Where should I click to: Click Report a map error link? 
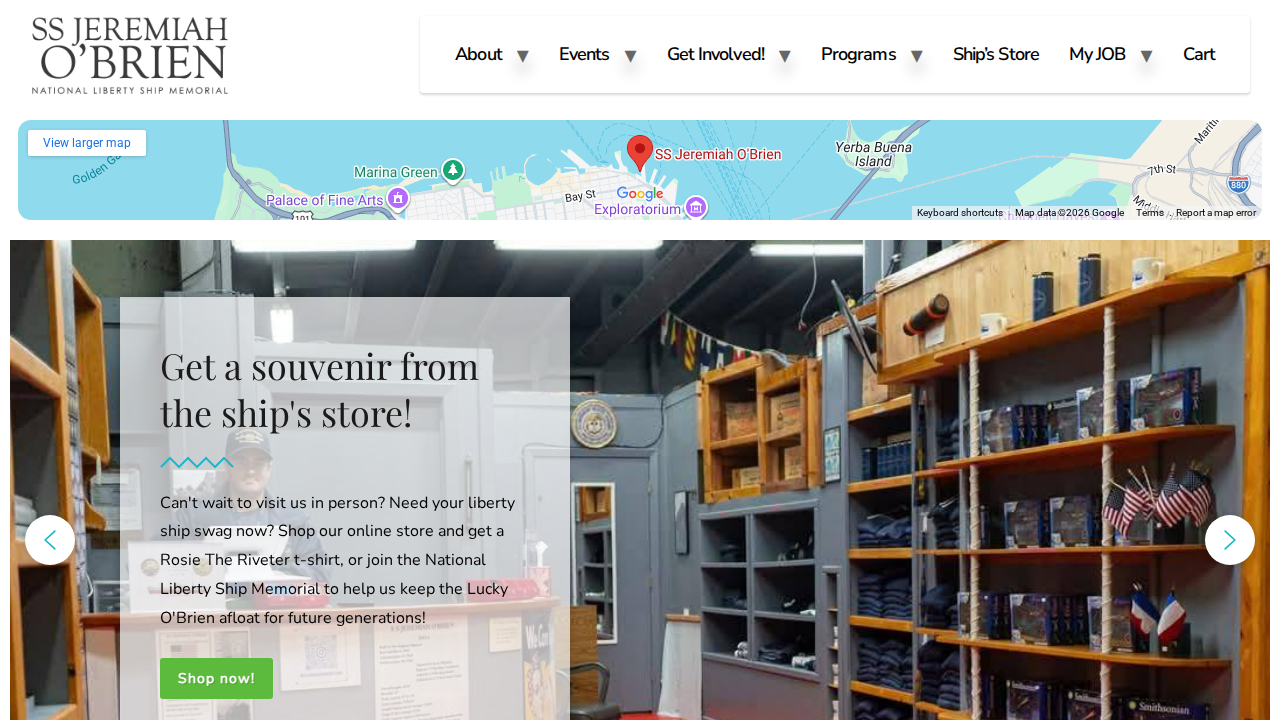1216,213
